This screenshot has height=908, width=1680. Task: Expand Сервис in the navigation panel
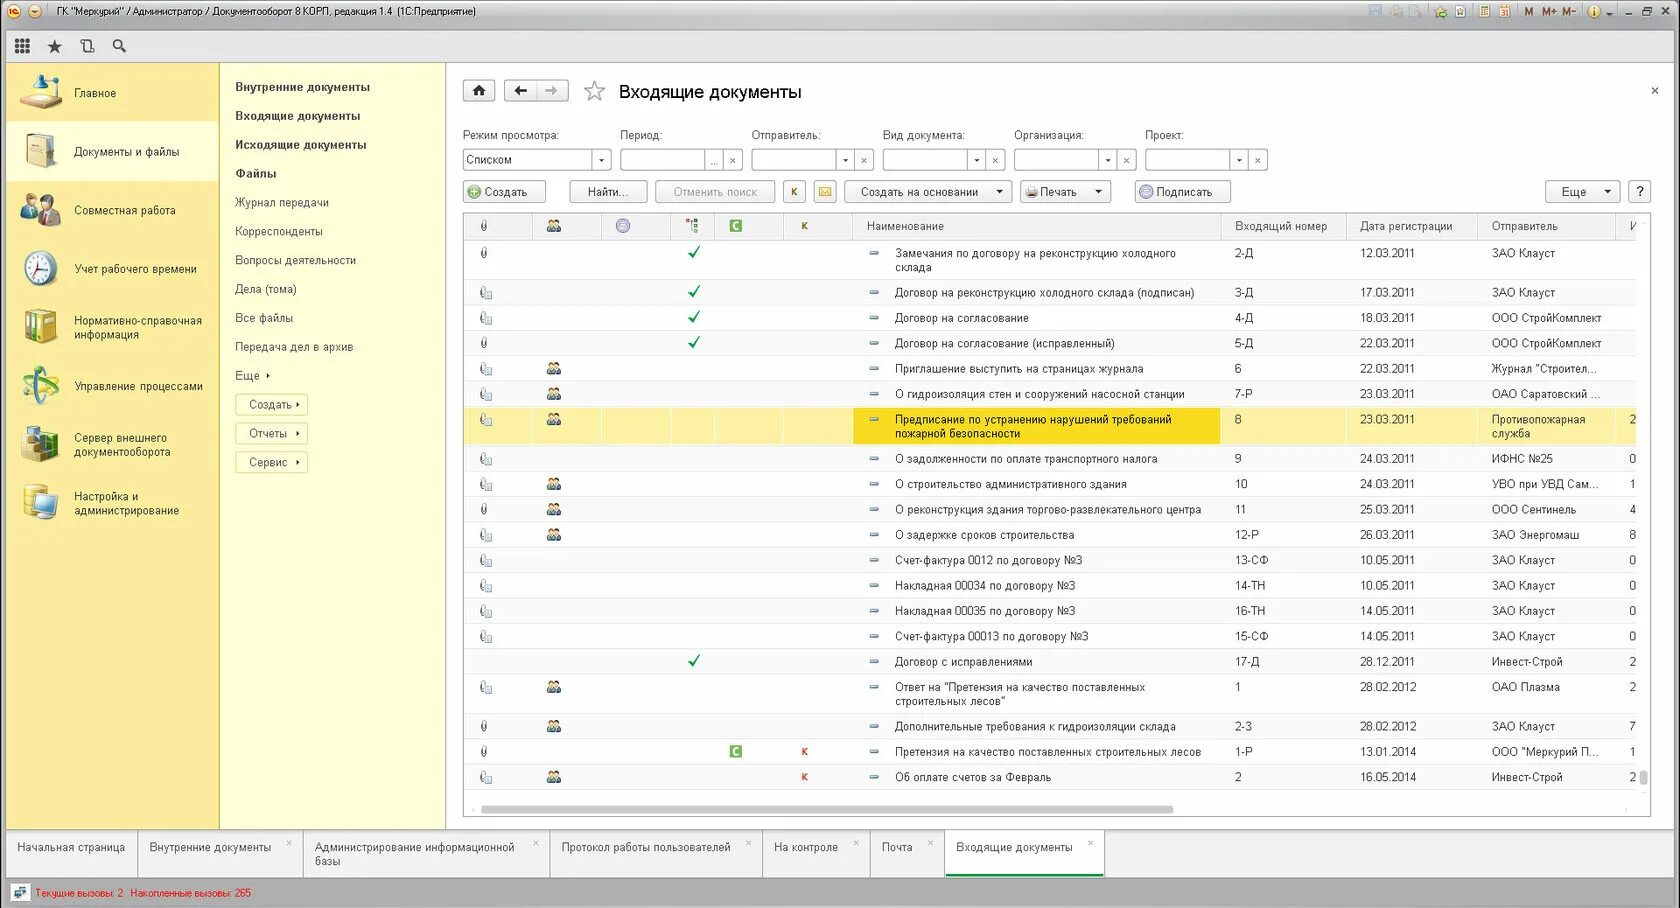pyautogui.click(x=271, y=463)
